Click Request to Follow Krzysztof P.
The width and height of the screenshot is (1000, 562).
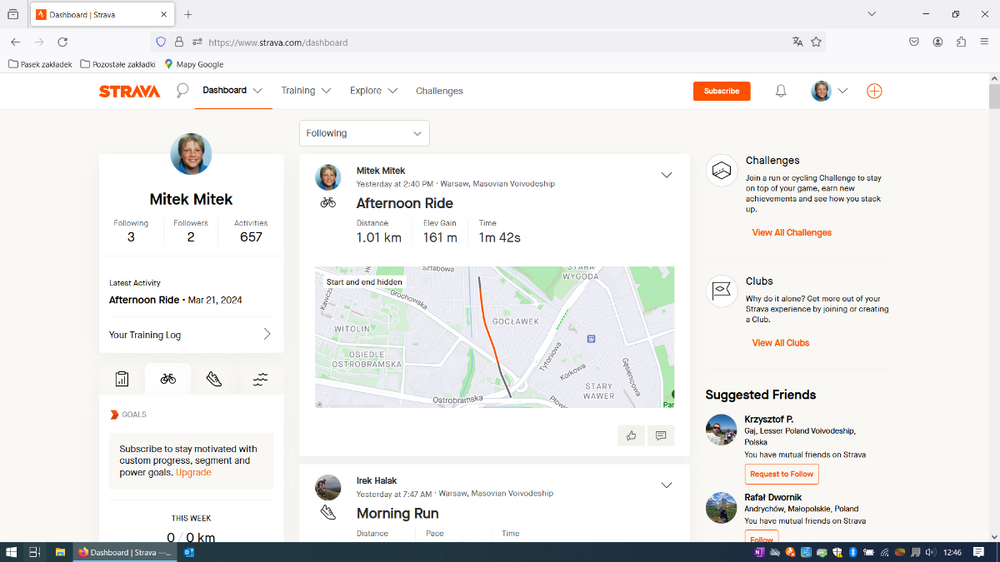[781, 474]
